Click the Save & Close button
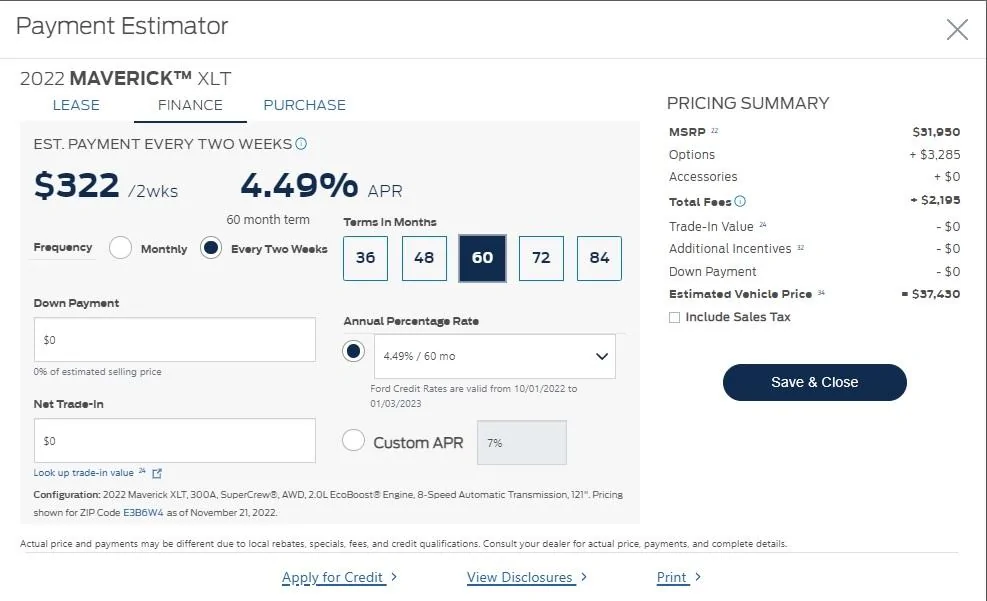987x601 pixels. [x=815, y=382]
